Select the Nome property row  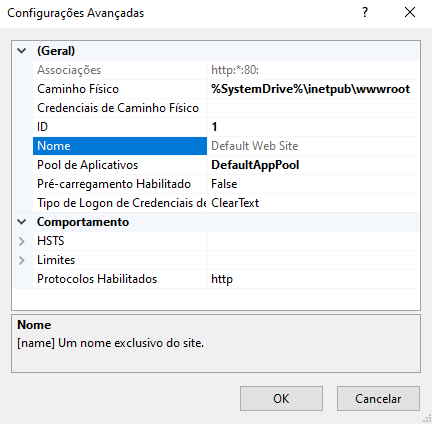click(226, 146)
